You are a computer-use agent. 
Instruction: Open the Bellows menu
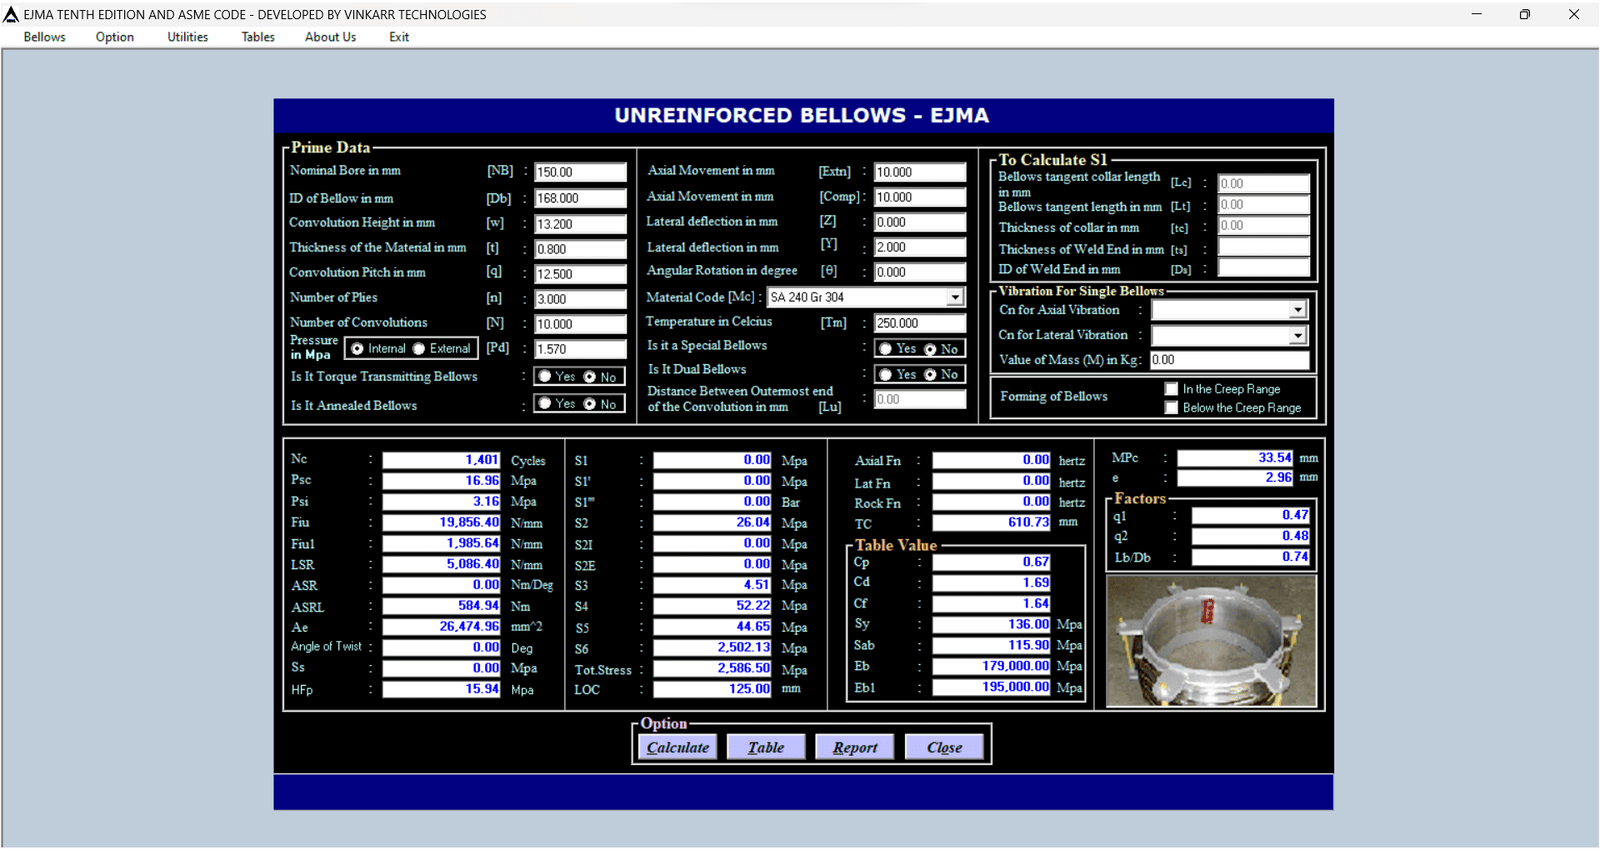point(44,37)
